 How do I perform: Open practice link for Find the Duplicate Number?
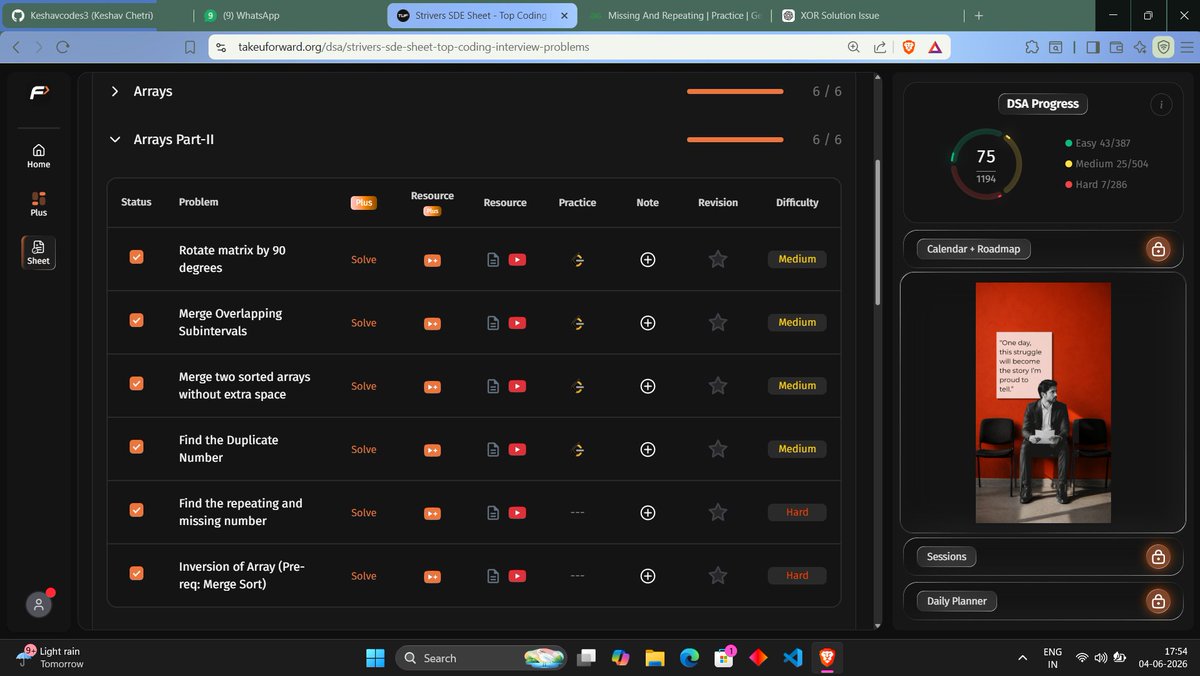(x=578, y=450)
